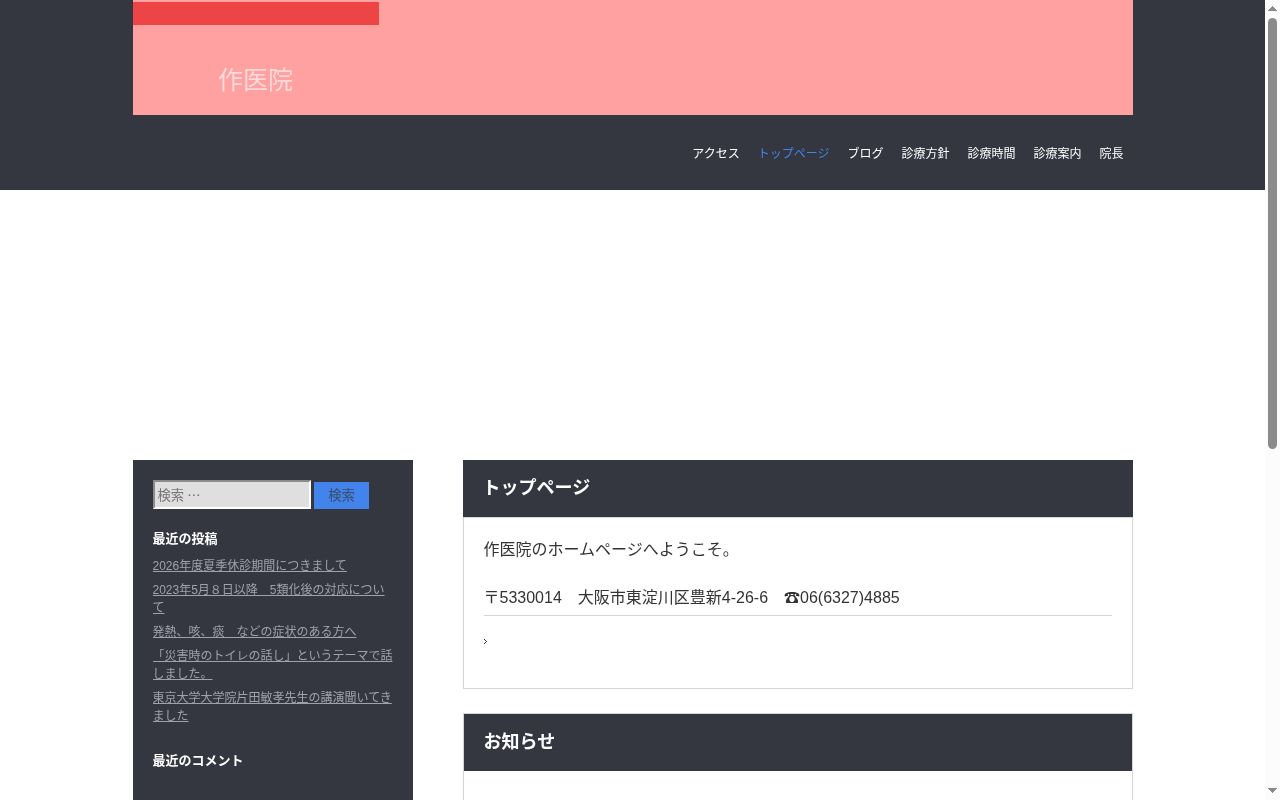Click the 最近のコメント sidebar heading
The width and height of the screenshot is (1280, 800).
pos(198,761)
